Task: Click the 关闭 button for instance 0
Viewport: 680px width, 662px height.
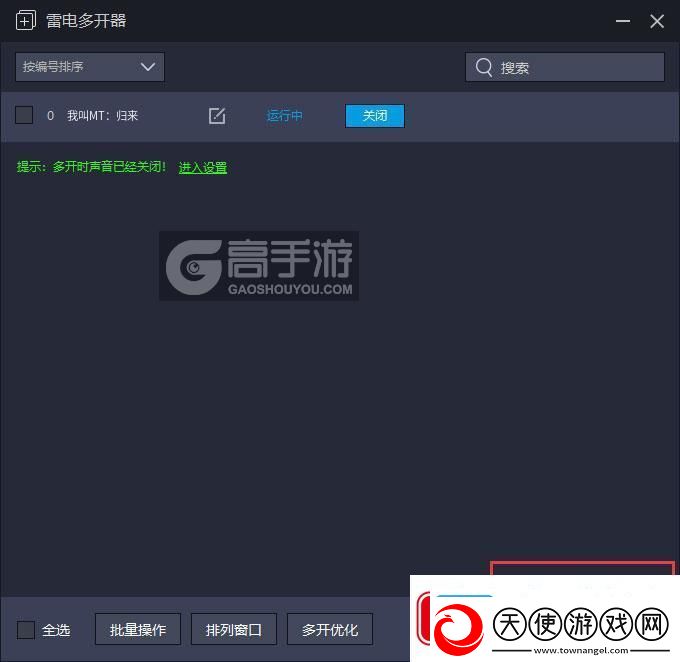Action: [375, 116]
